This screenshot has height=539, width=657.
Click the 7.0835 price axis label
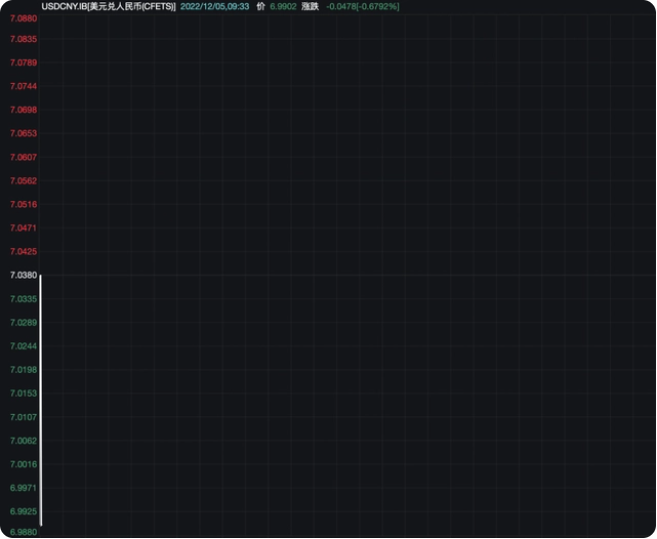[x=23, y=39]
